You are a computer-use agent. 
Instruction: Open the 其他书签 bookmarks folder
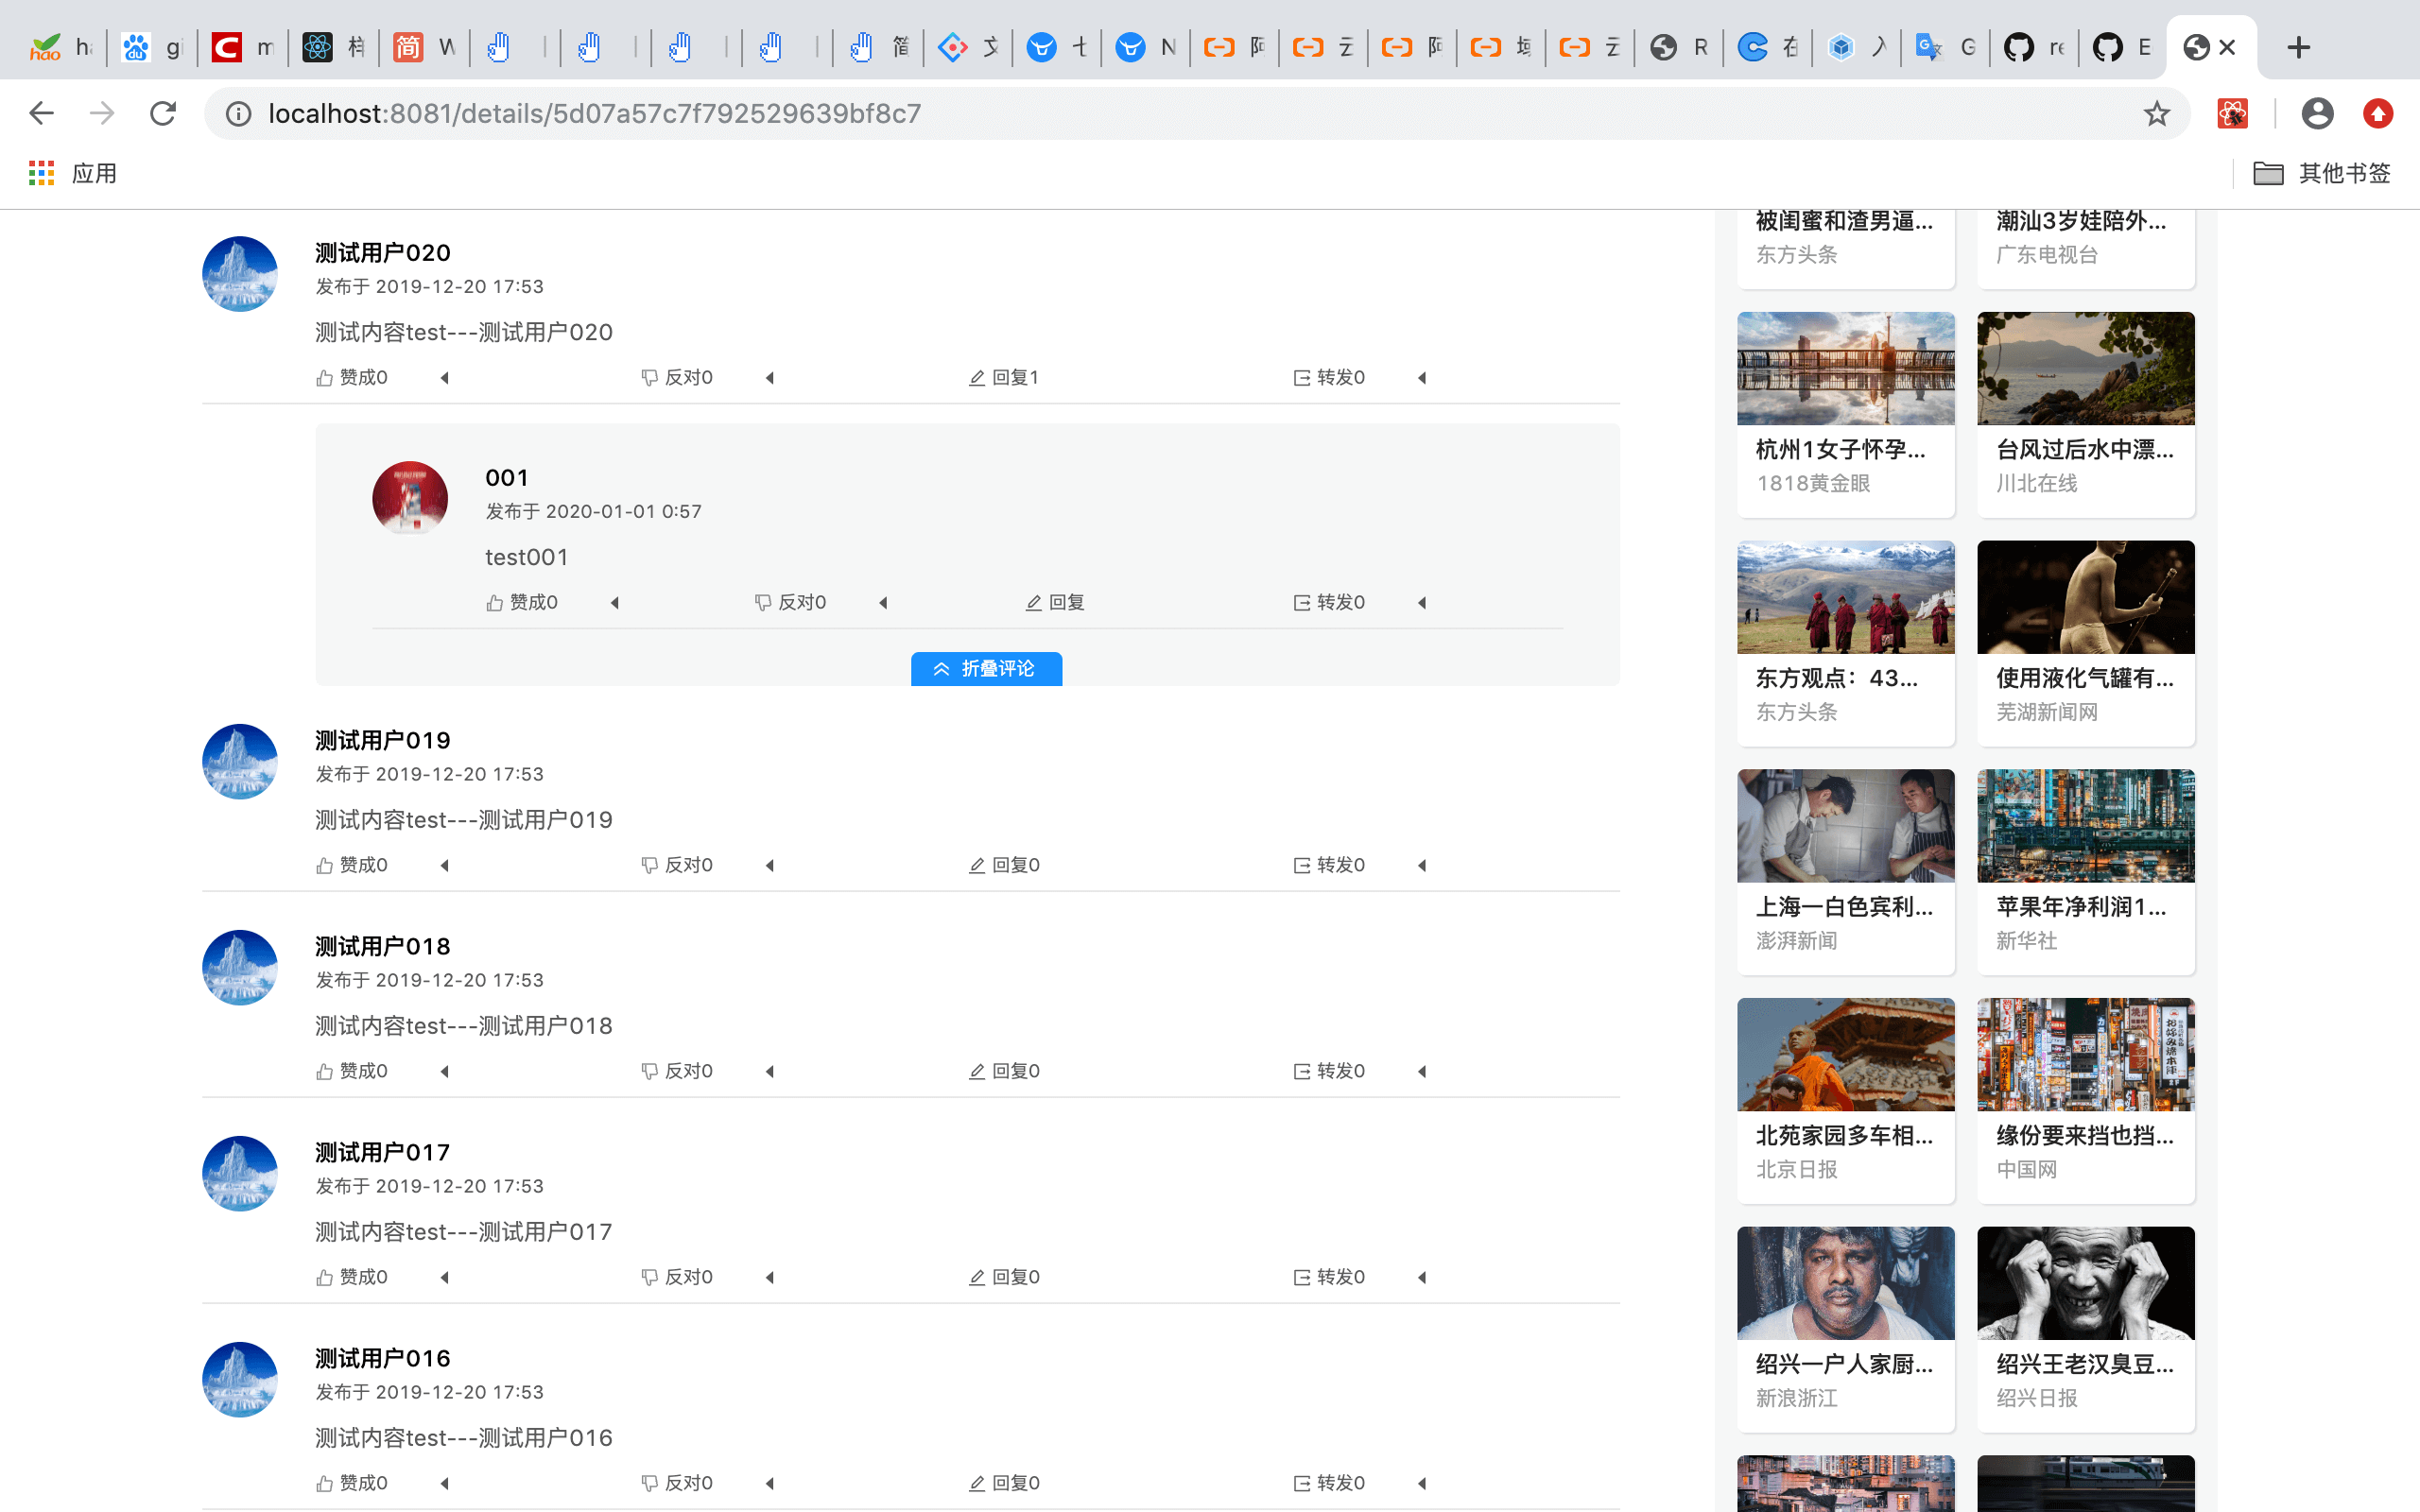pos(2321,173)
